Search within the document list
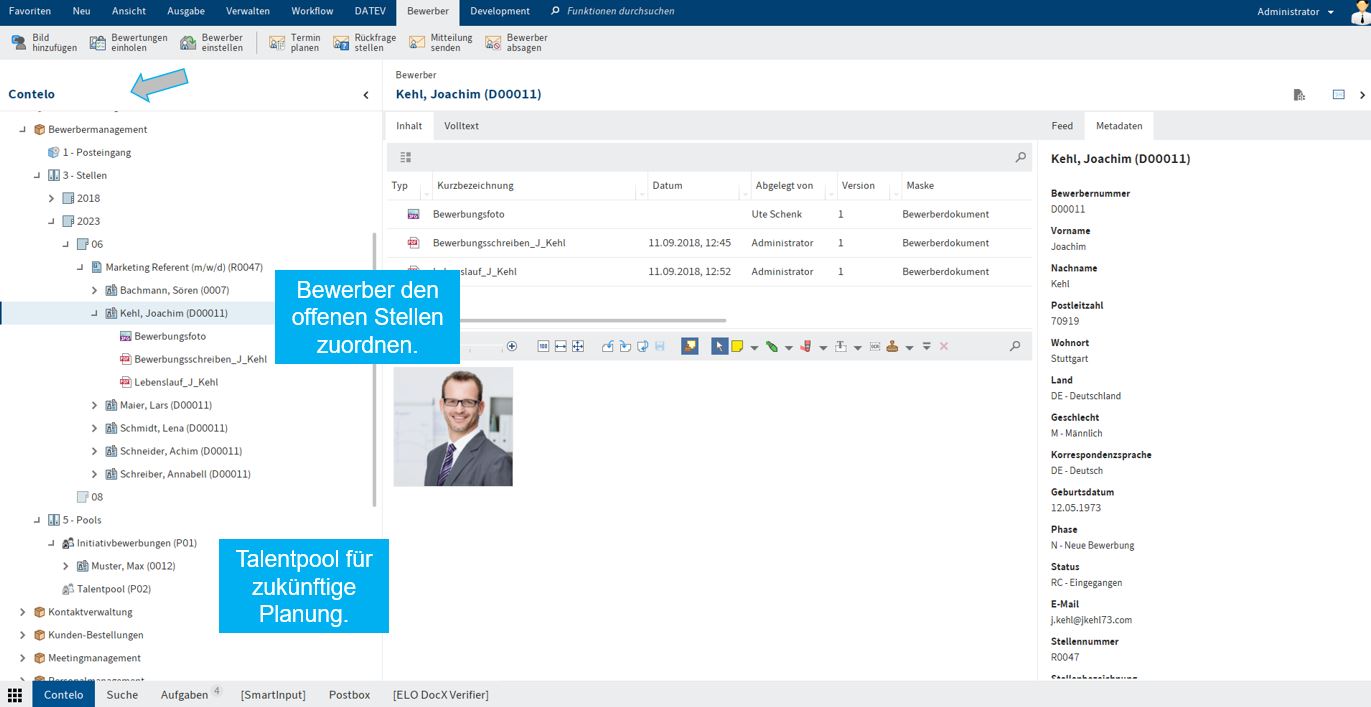 [1020, 157]
